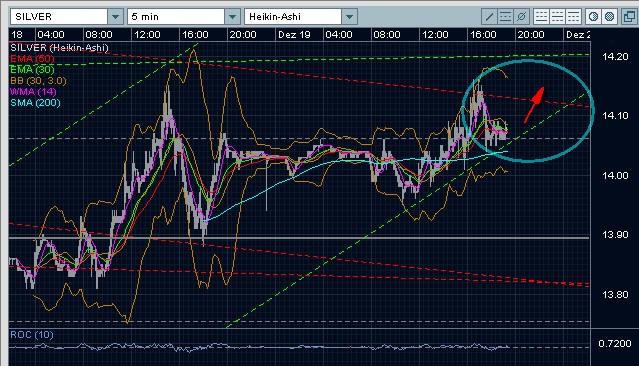Image resolution: width=639 pixels, height=366 pixels.
Task: Click the detach chart window icon
Action: click(630, 17)
